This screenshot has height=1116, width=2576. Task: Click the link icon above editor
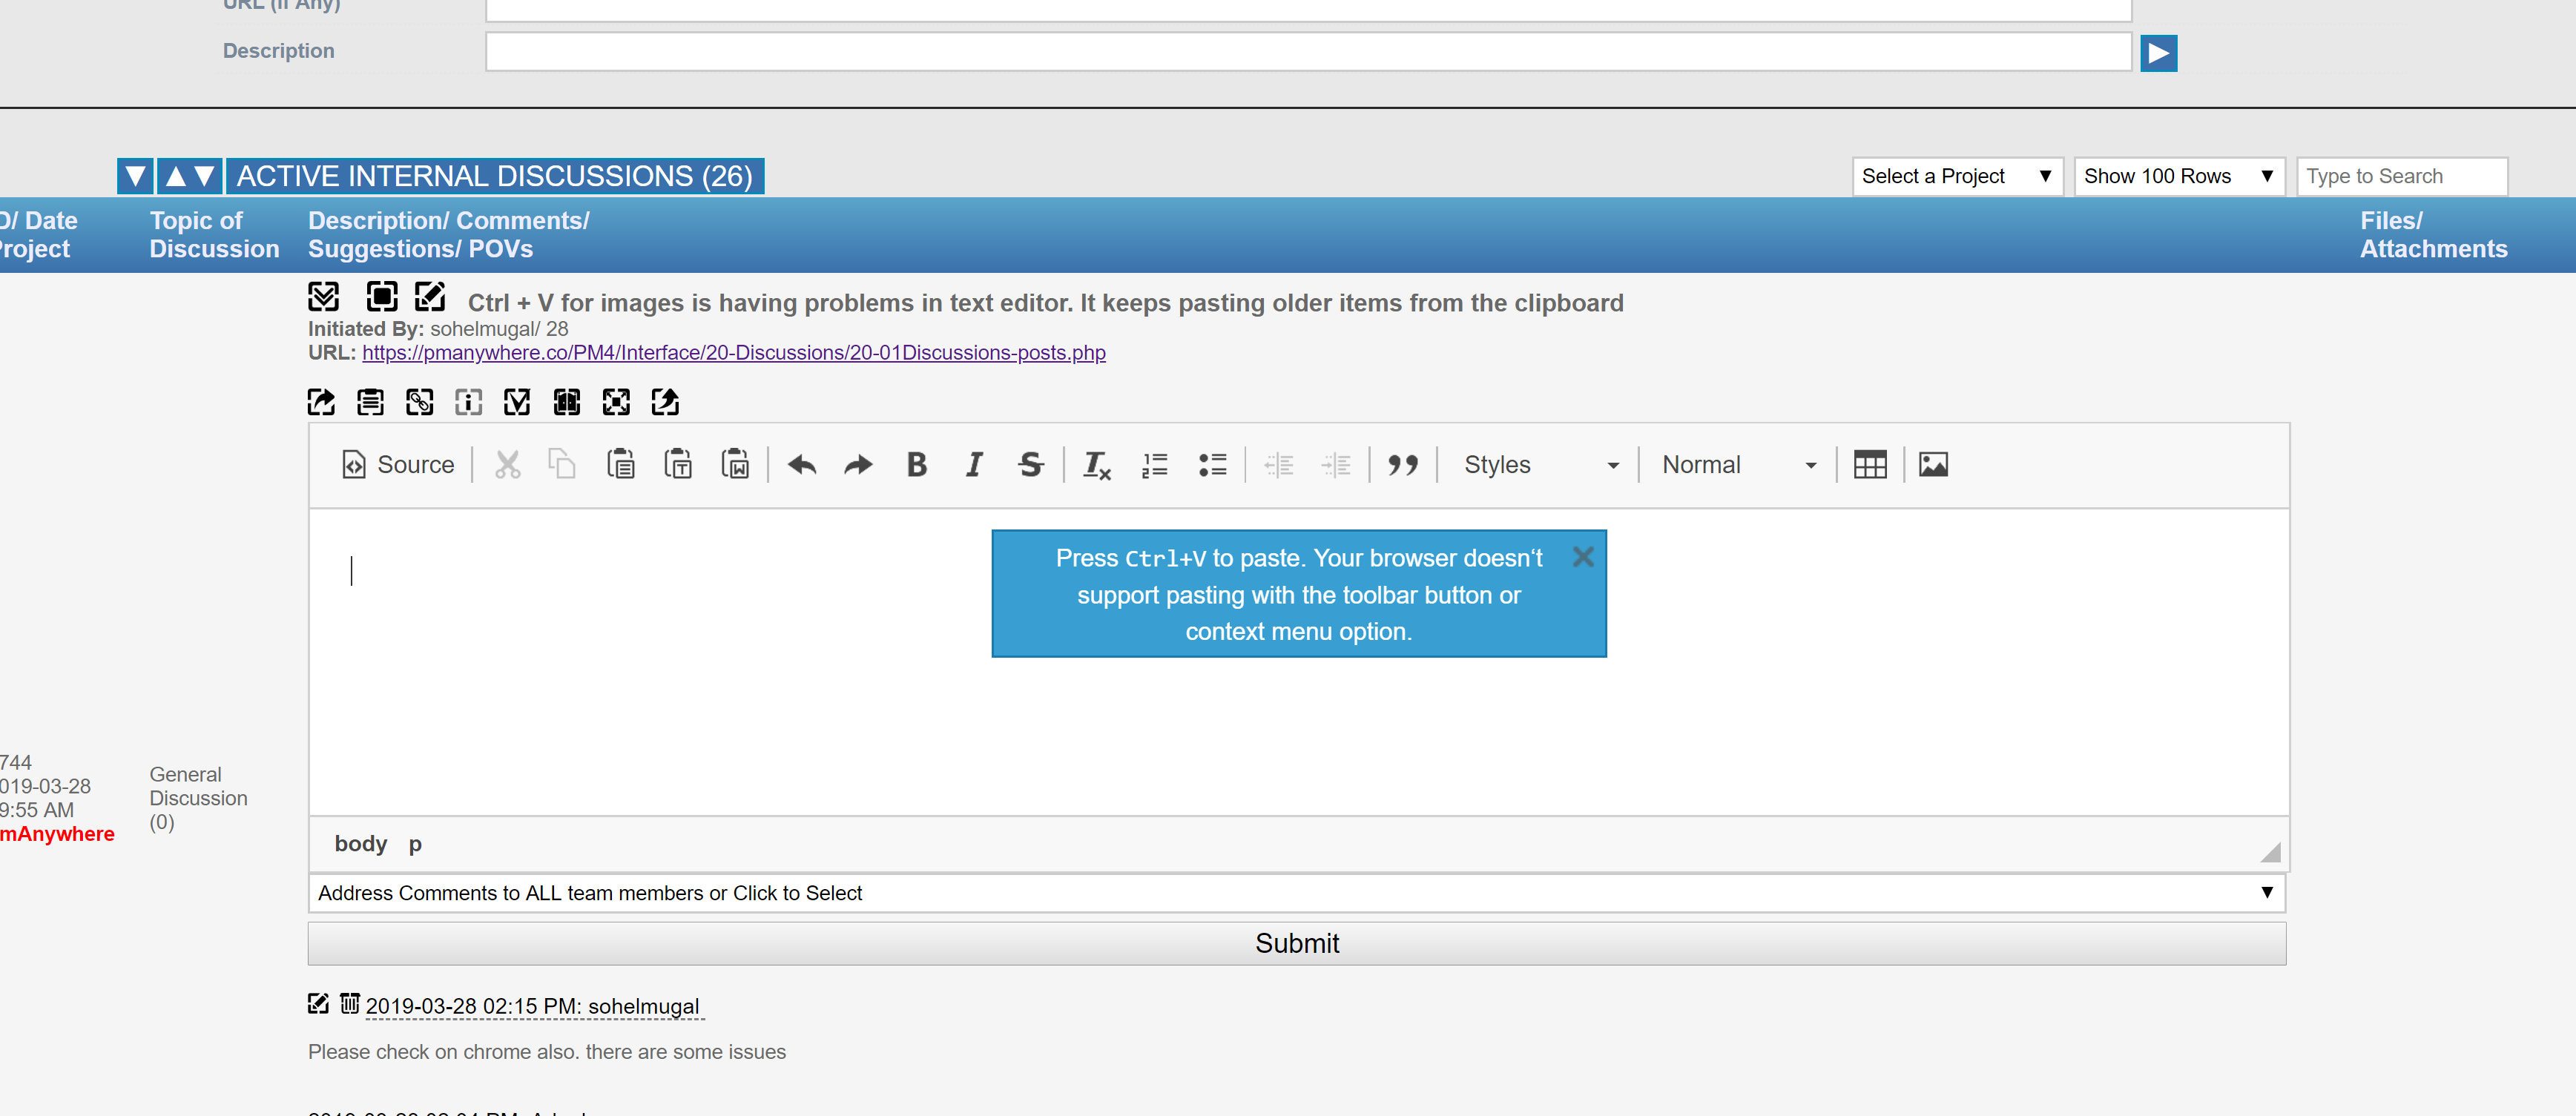pyautogui.click(x=419, y=402)
